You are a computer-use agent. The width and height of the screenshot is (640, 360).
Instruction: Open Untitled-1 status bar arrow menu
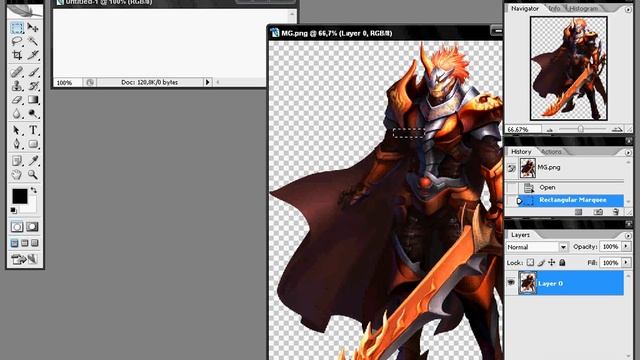207,82
